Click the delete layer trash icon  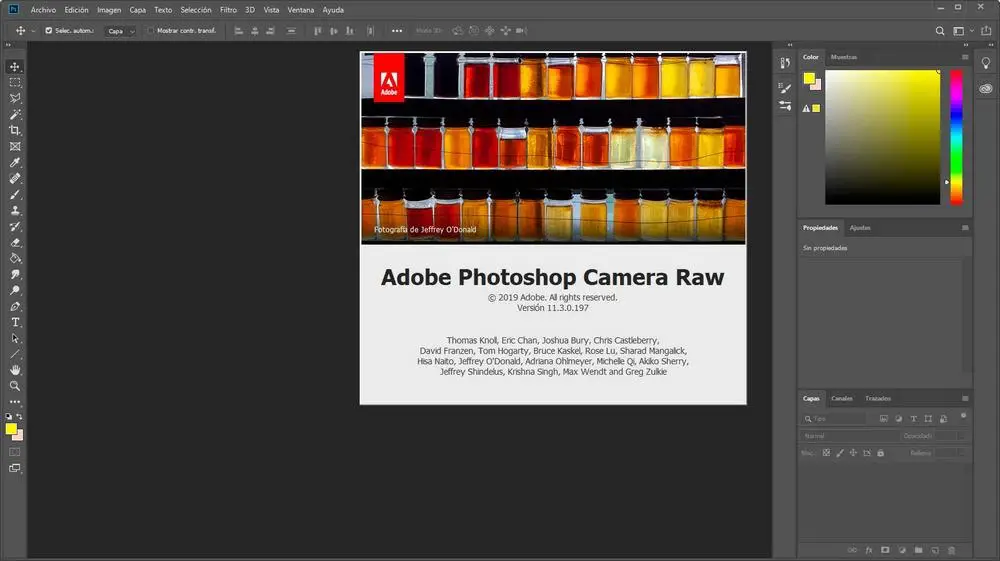point(951,550)
